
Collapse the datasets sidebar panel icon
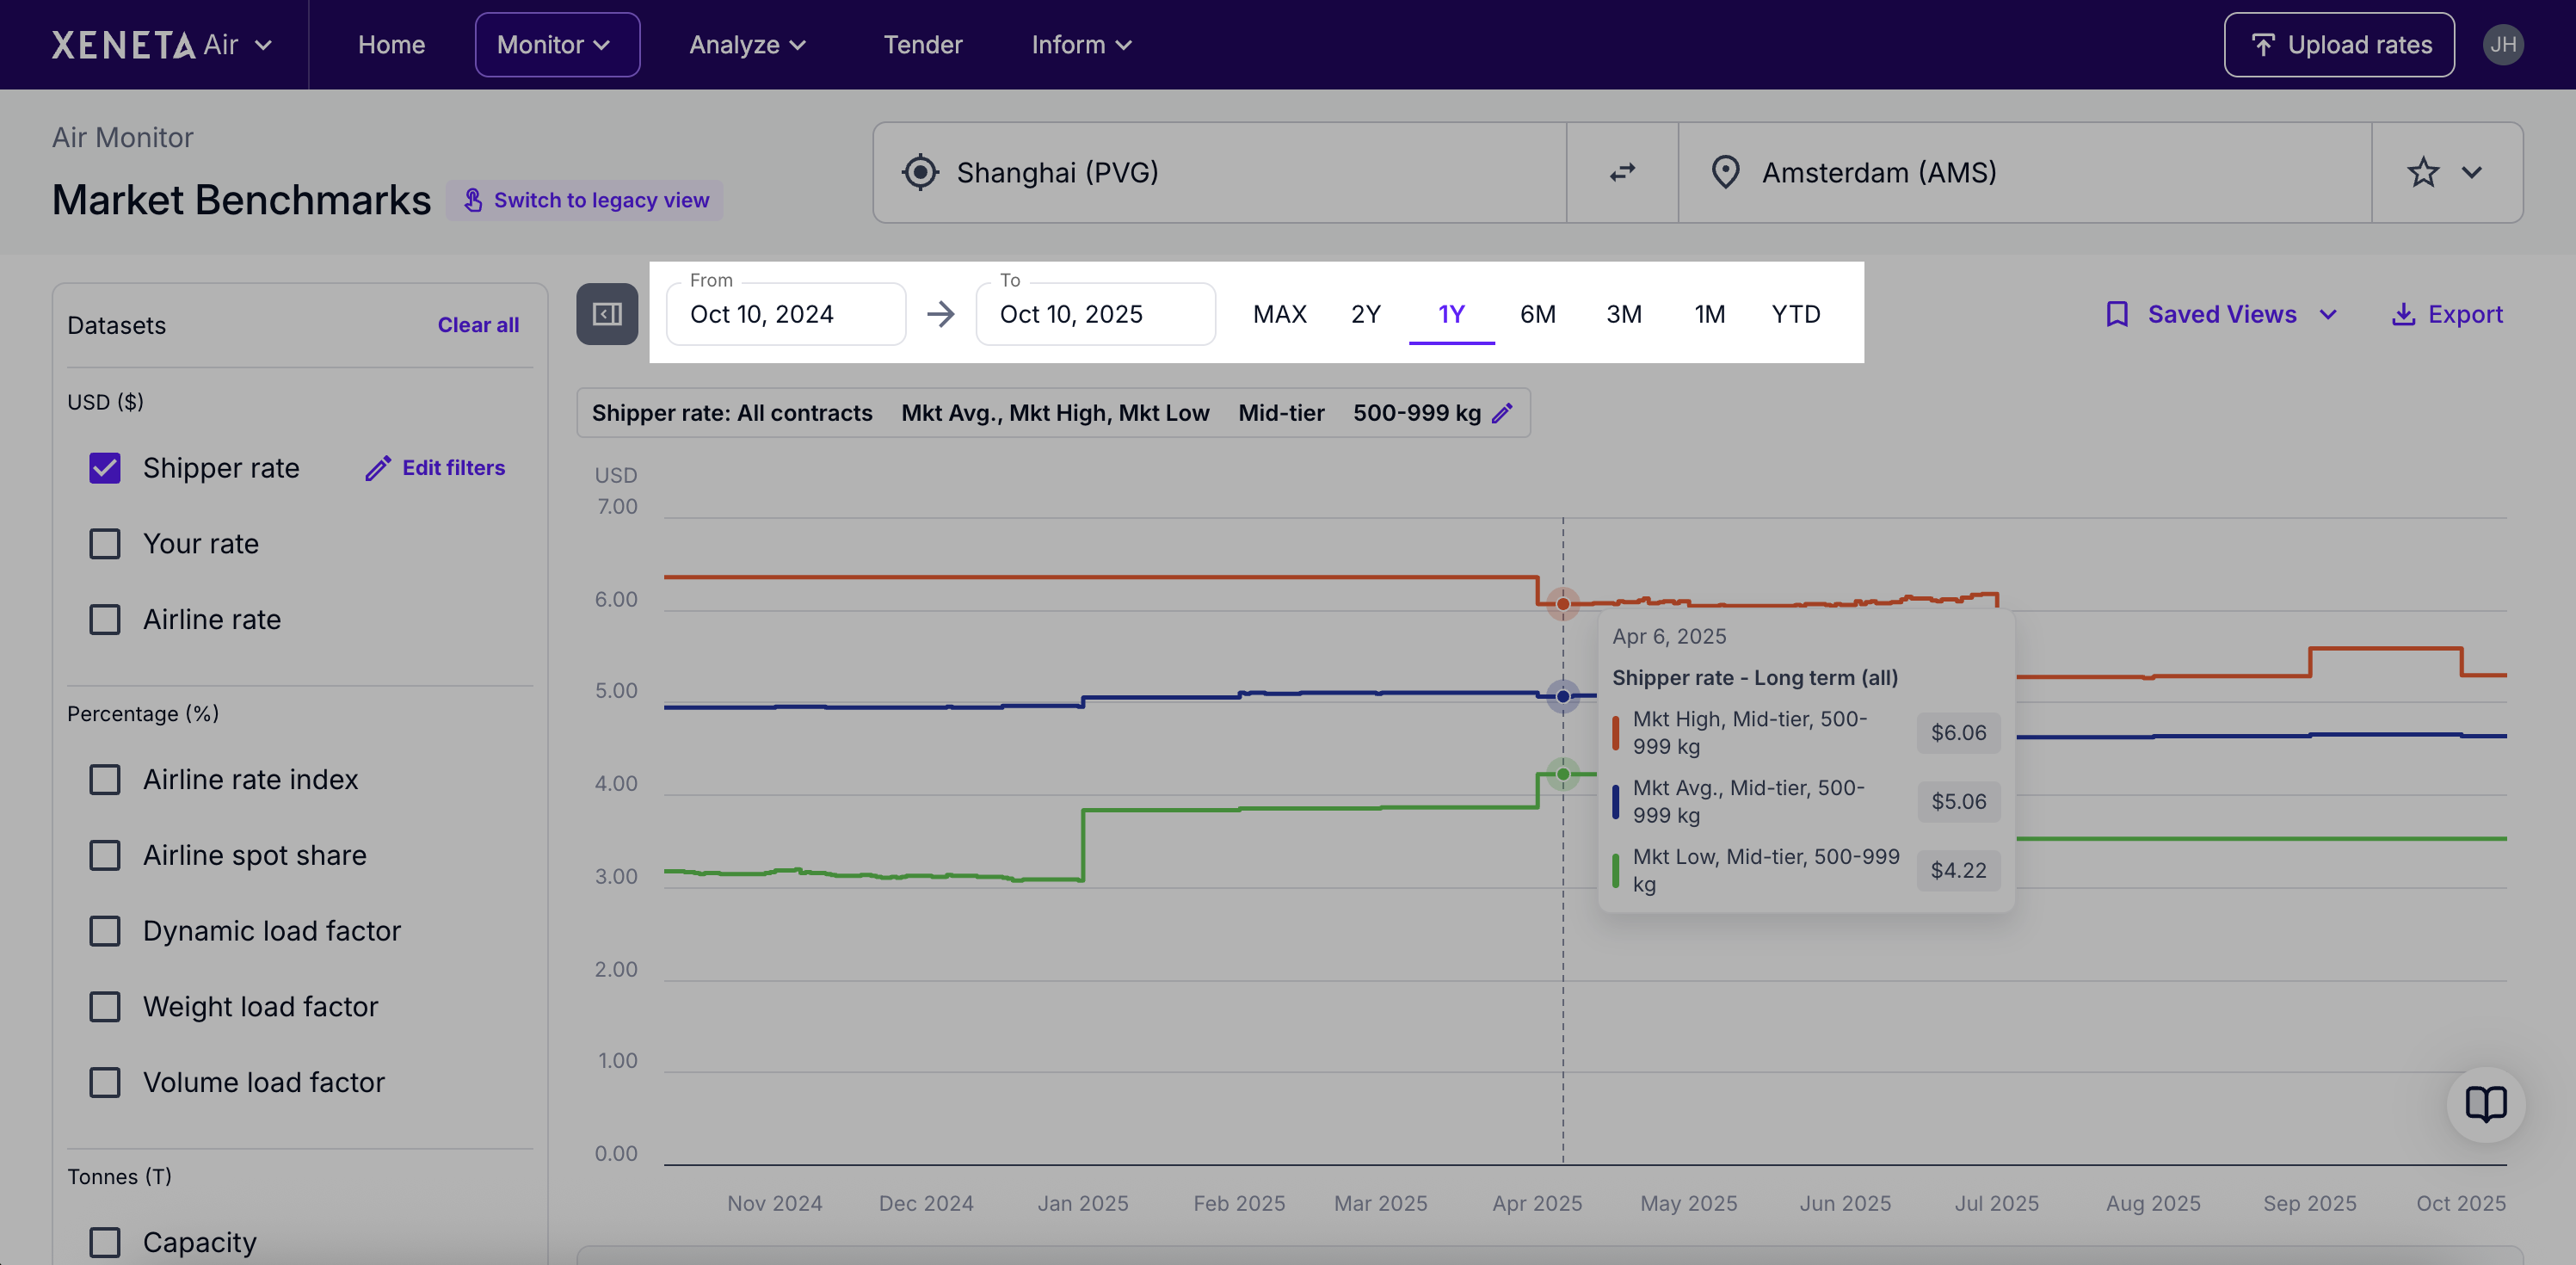click(x=607, y=314)
